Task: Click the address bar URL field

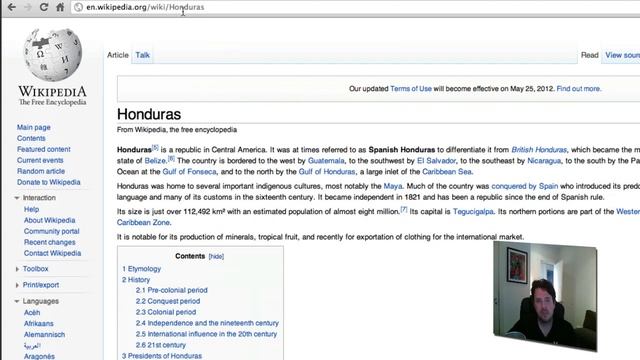Action: pos(355,7)
